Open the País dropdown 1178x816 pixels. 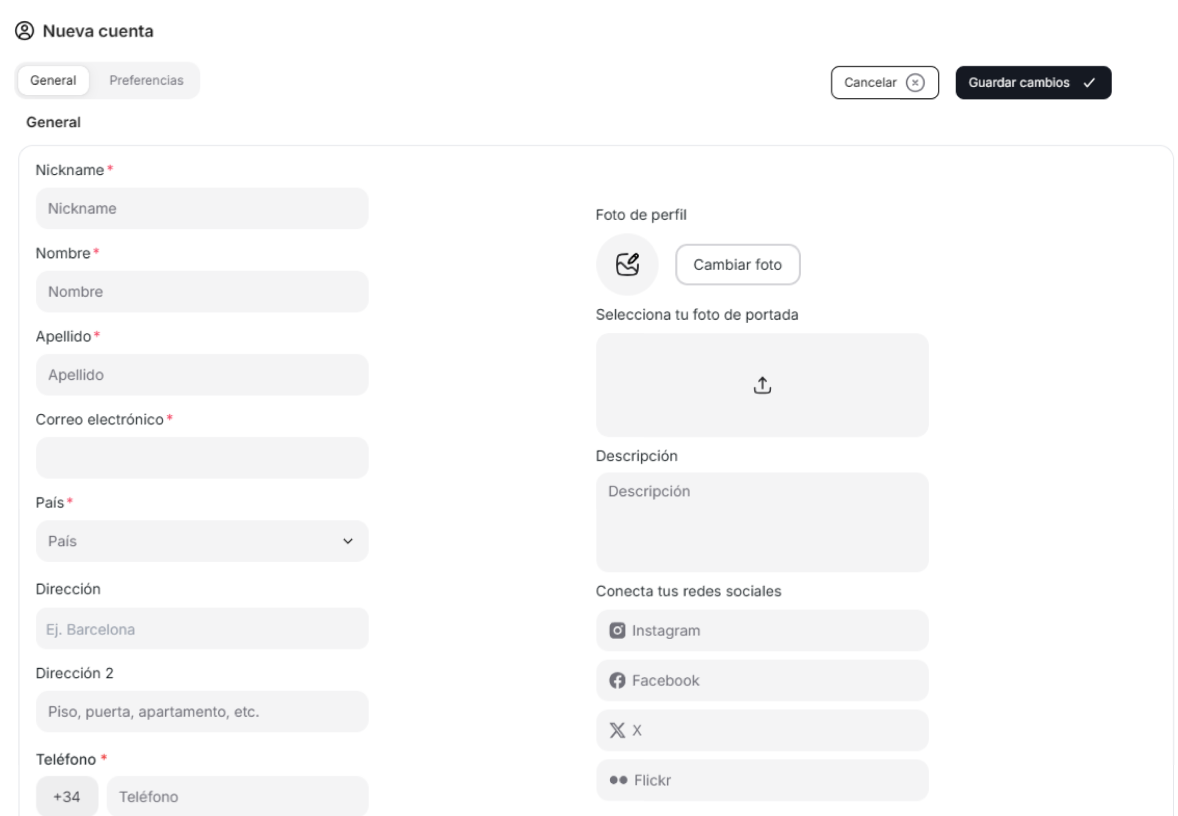pyautogui.click(x=202, y=541)
